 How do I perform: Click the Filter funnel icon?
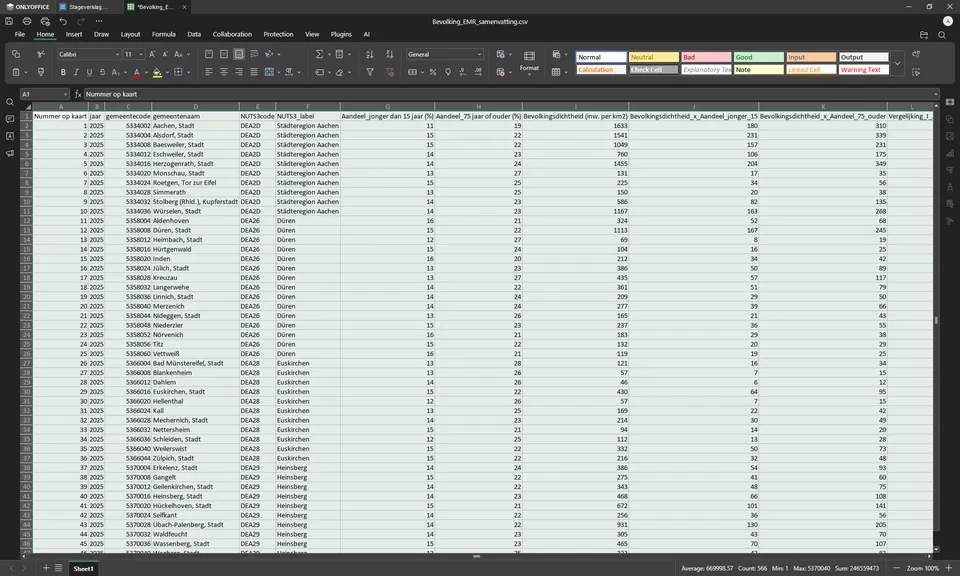tap(370, 72)
